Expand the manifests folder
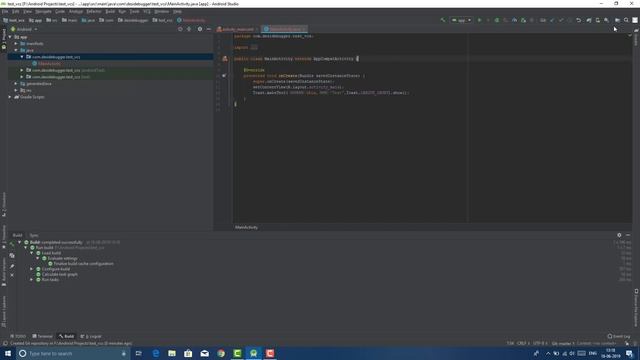 point(16,43)
